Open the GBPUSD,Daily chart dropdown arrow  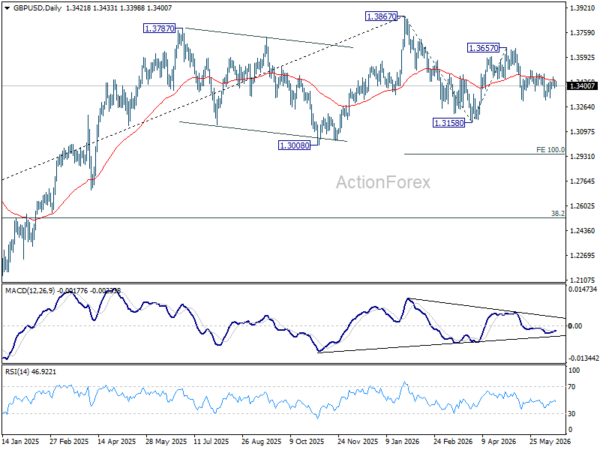pos(7,8)
